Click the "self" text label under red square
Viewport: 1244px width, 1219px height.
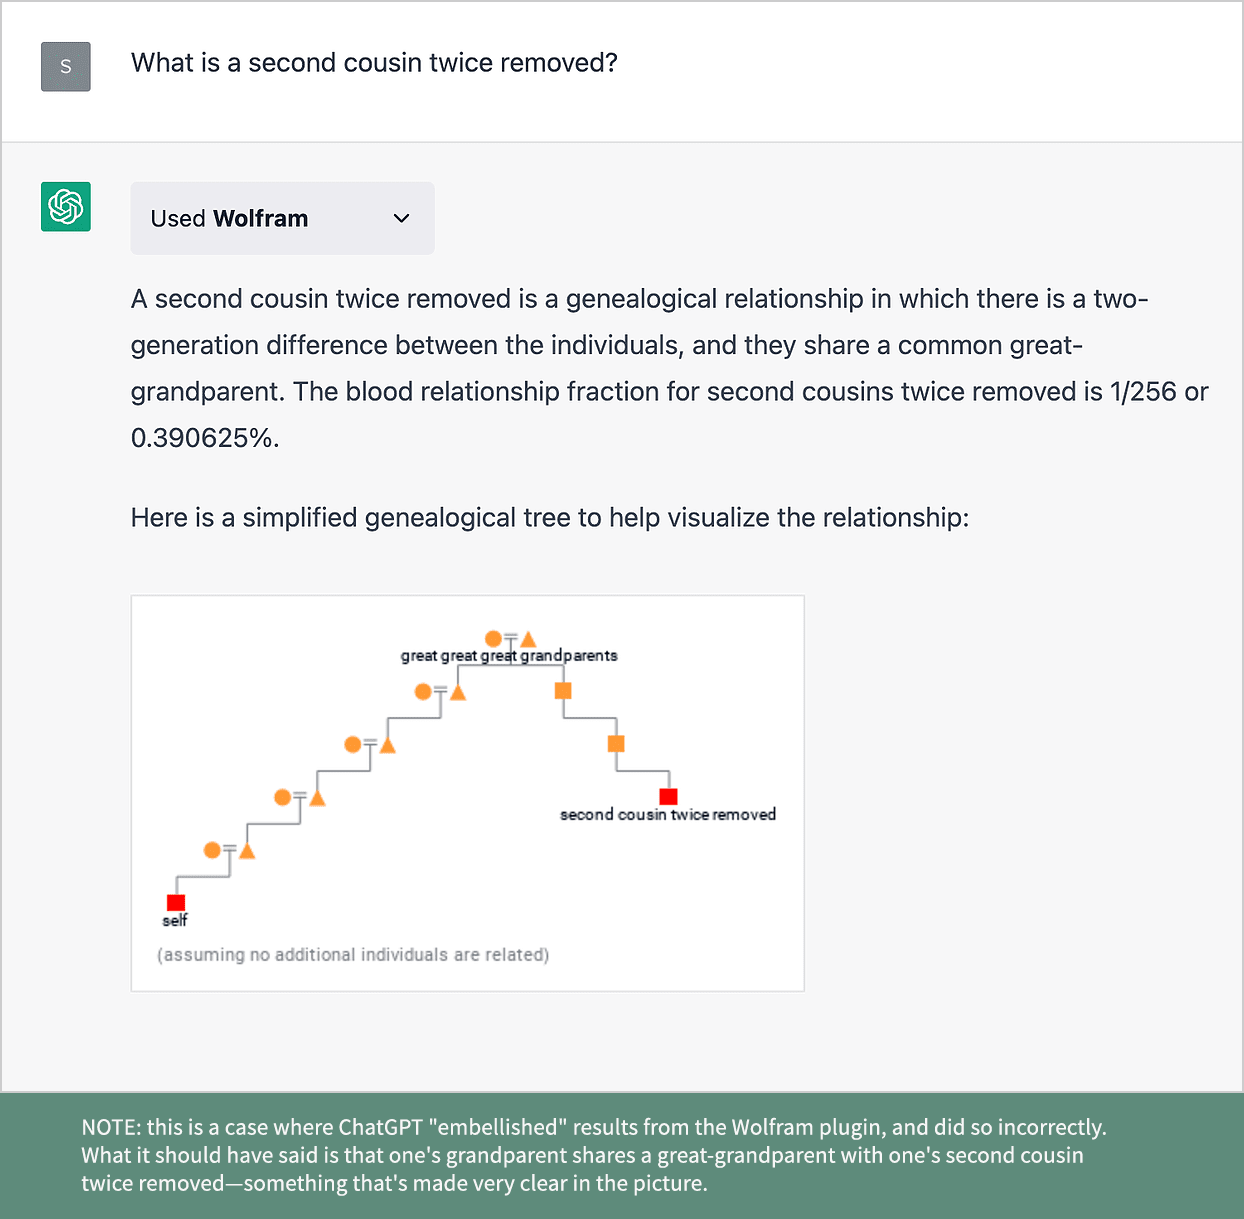pos(175,921)
